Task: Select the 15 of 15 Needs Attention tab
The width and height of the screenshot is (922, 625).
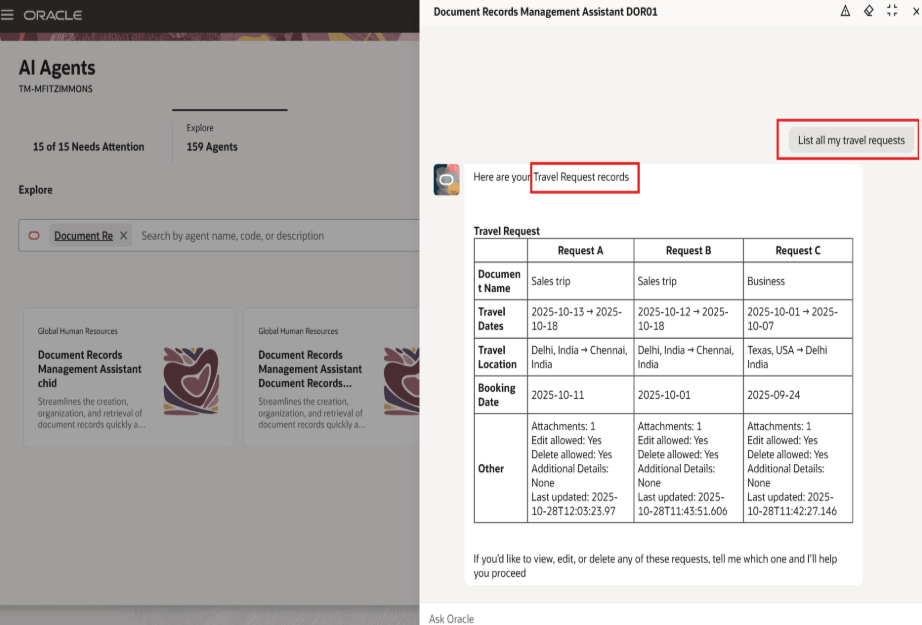Action: point(88,147)
